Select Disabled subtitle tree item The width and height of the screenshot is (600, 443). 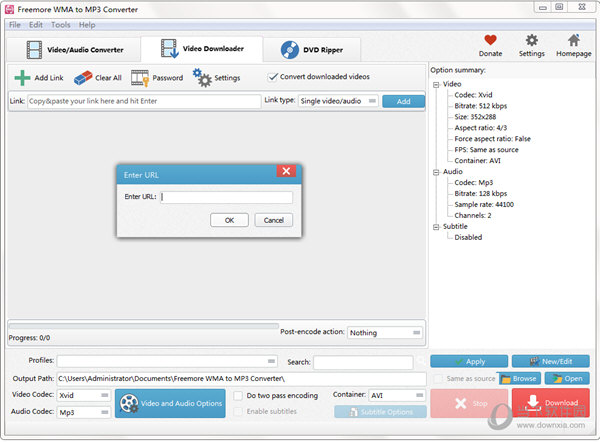pyautogui.click(x=468, y=237)
